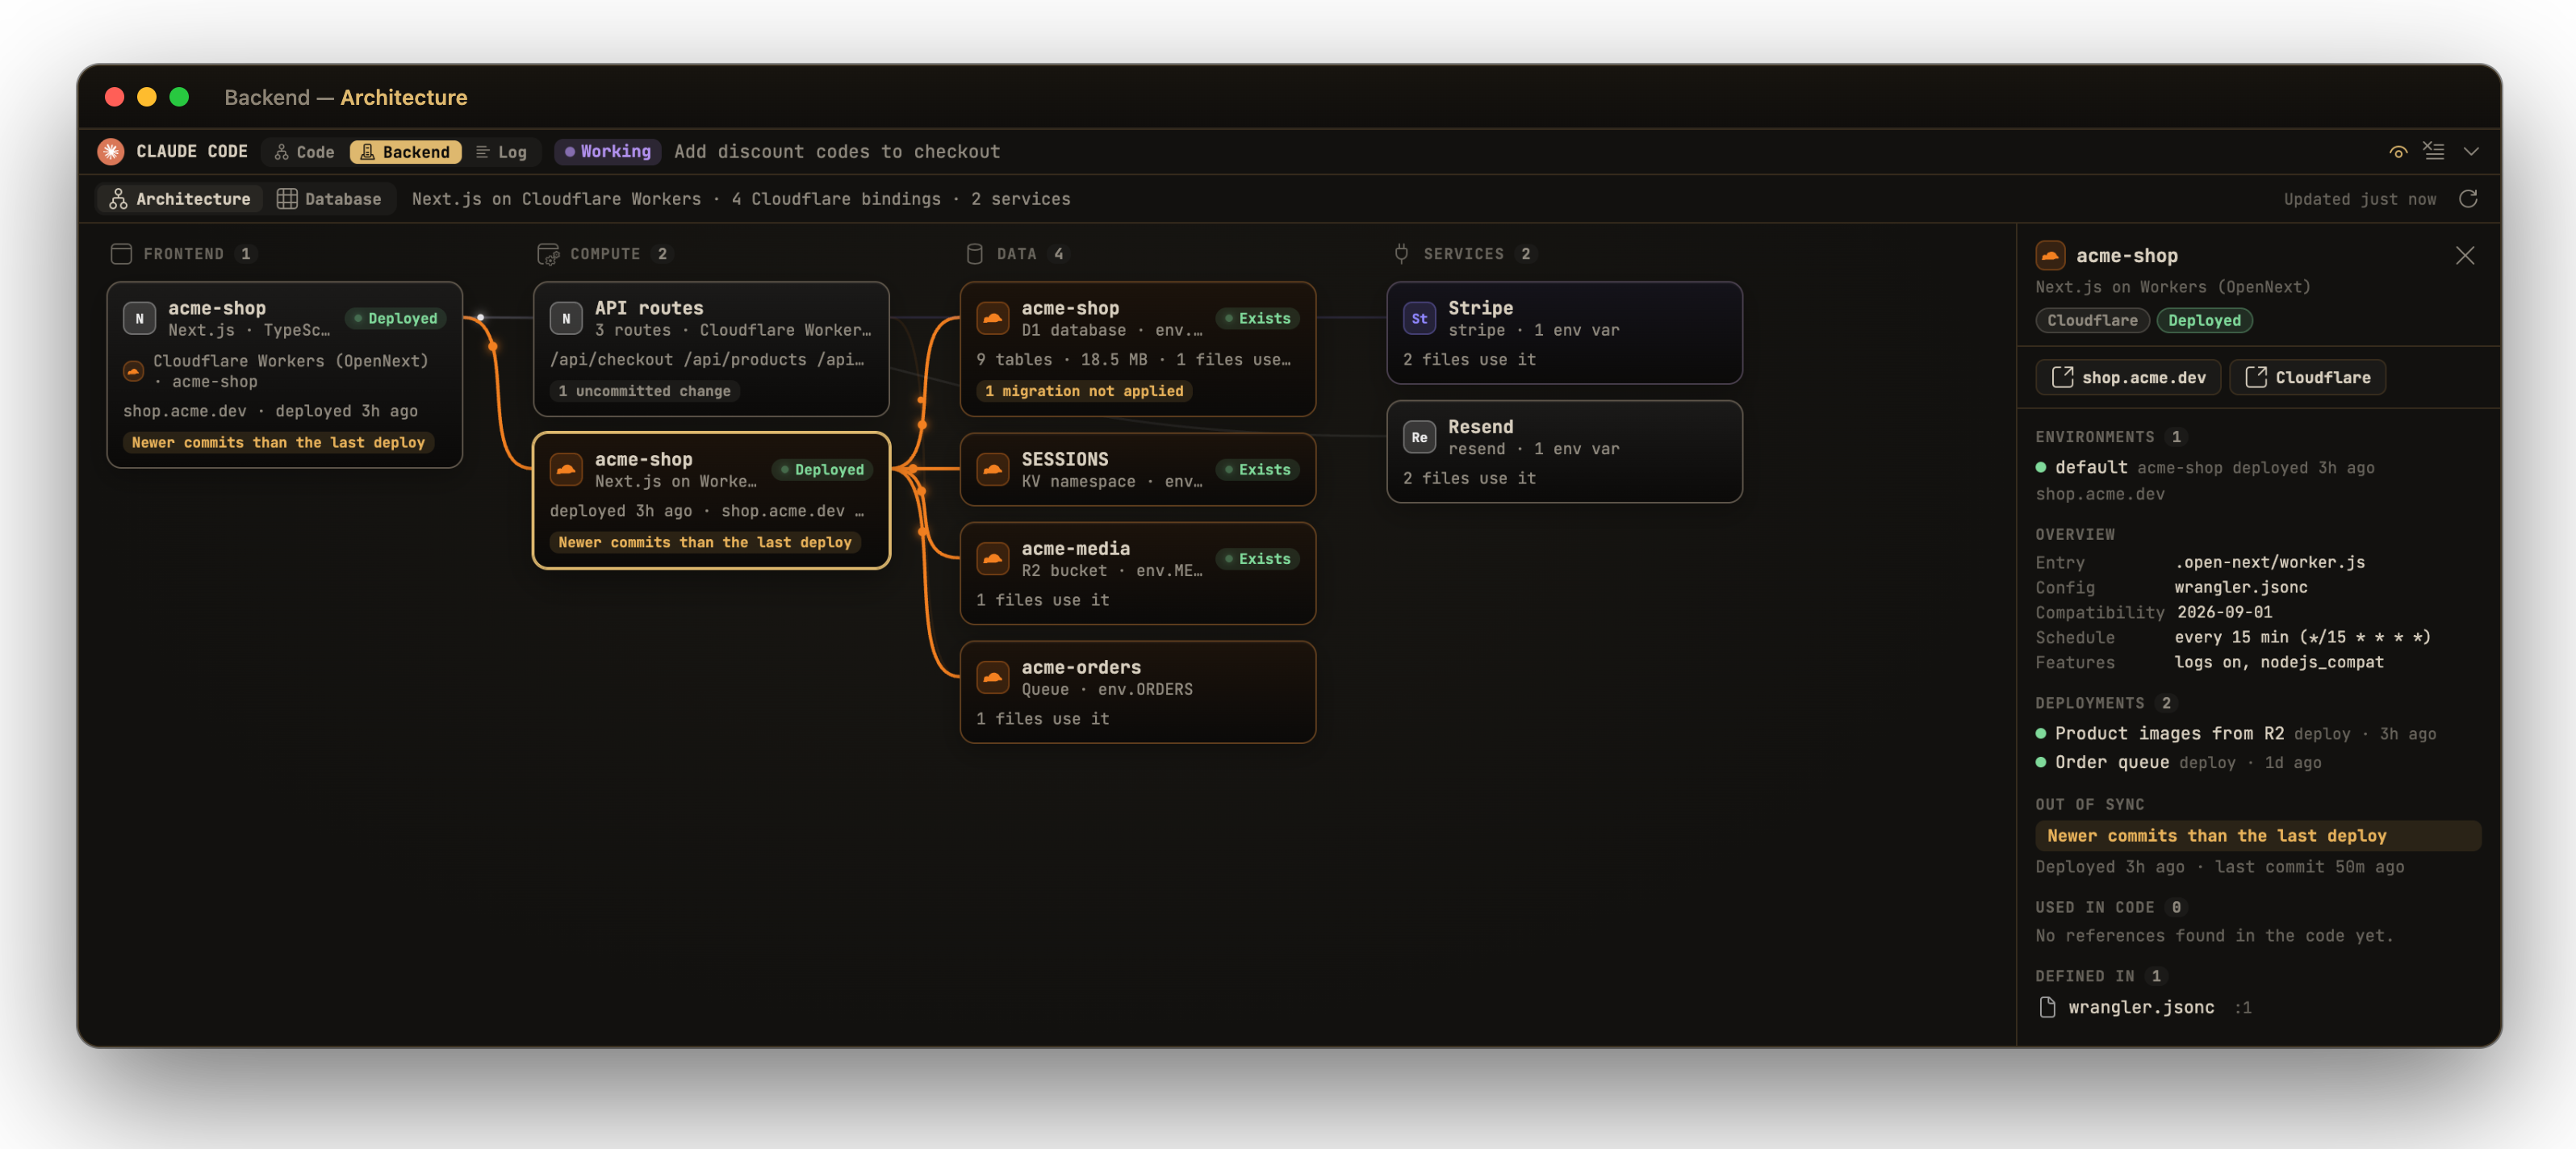Screen dimensions: 2576x1149
Task: Click the Data column cylinder icon
Action: tap(974, 254)
